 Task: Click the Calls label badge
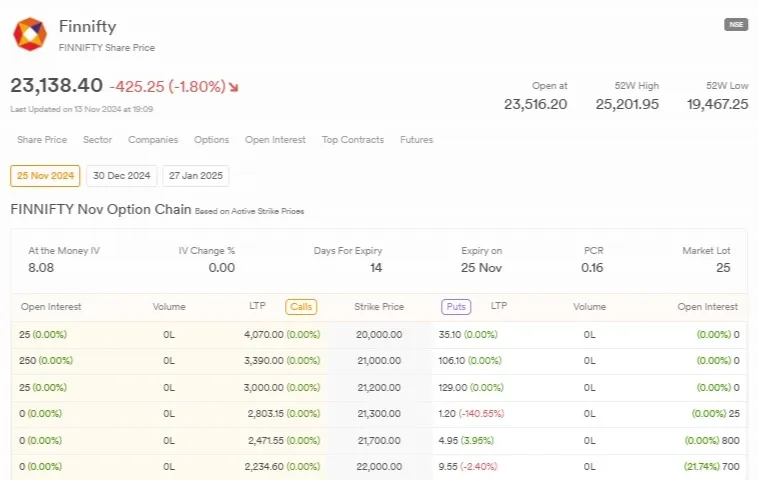[301, 307]
